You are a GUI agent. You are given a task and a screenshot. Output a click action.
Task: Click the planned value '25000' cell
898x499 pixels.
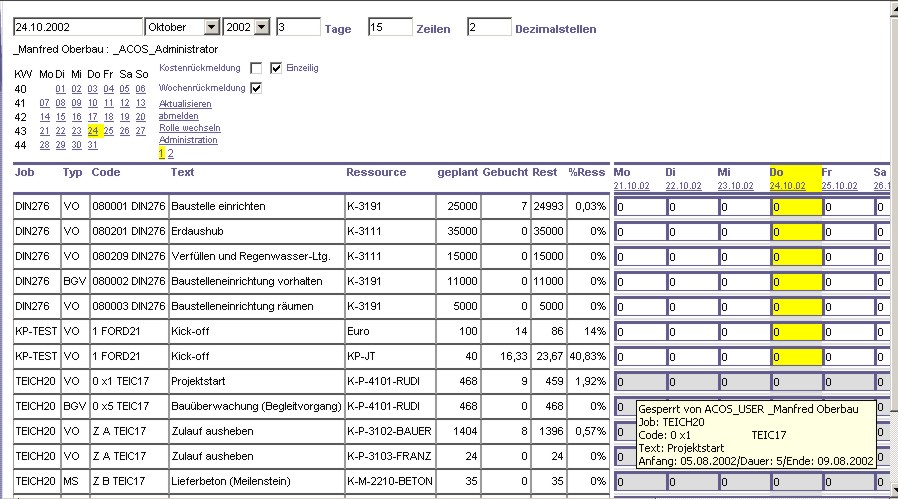pyautogui.click(x=458, y=206)
